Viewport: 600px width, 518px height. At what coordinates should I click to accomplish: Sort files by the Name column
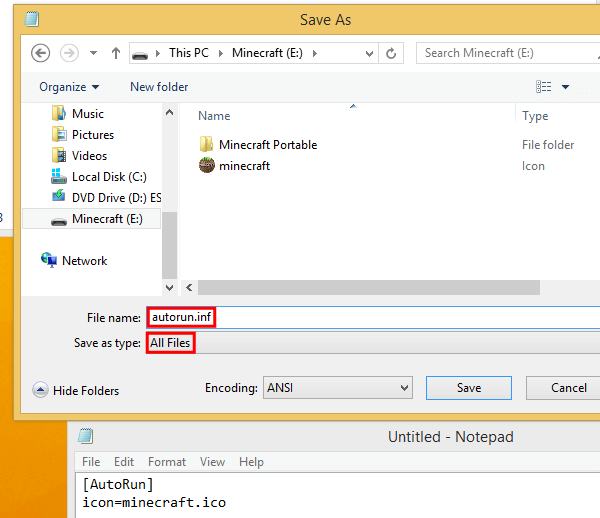coord(214,116)
